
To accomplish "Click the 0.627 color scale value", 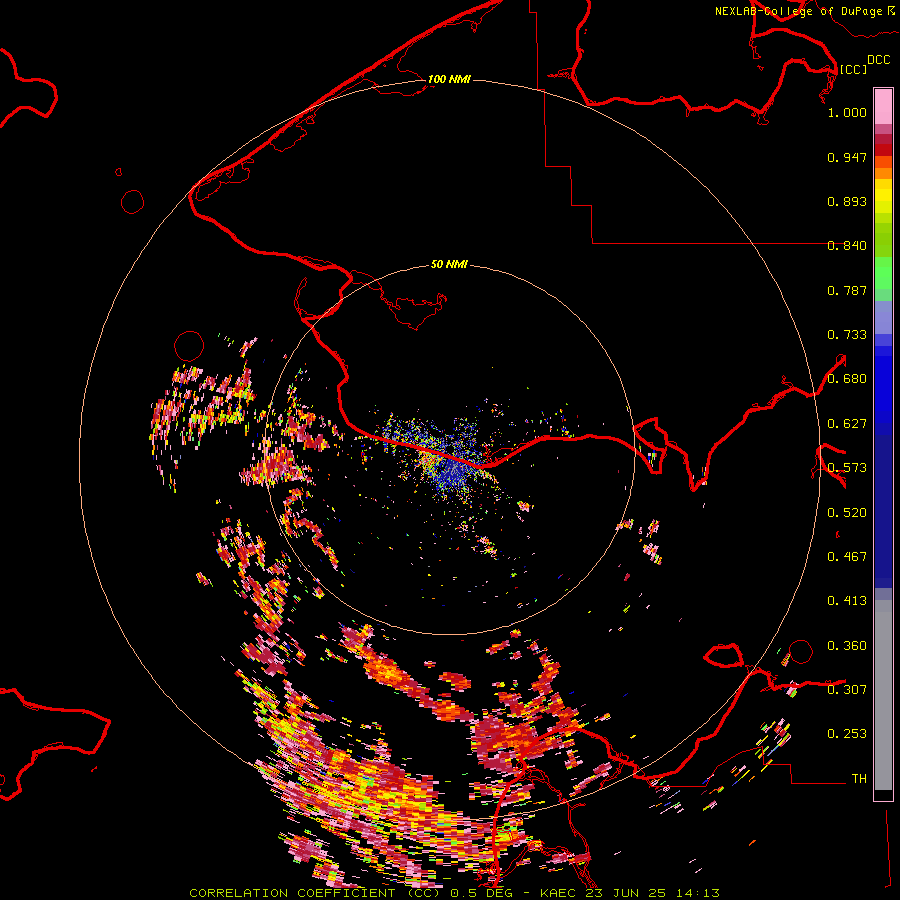I will (847, 424).
